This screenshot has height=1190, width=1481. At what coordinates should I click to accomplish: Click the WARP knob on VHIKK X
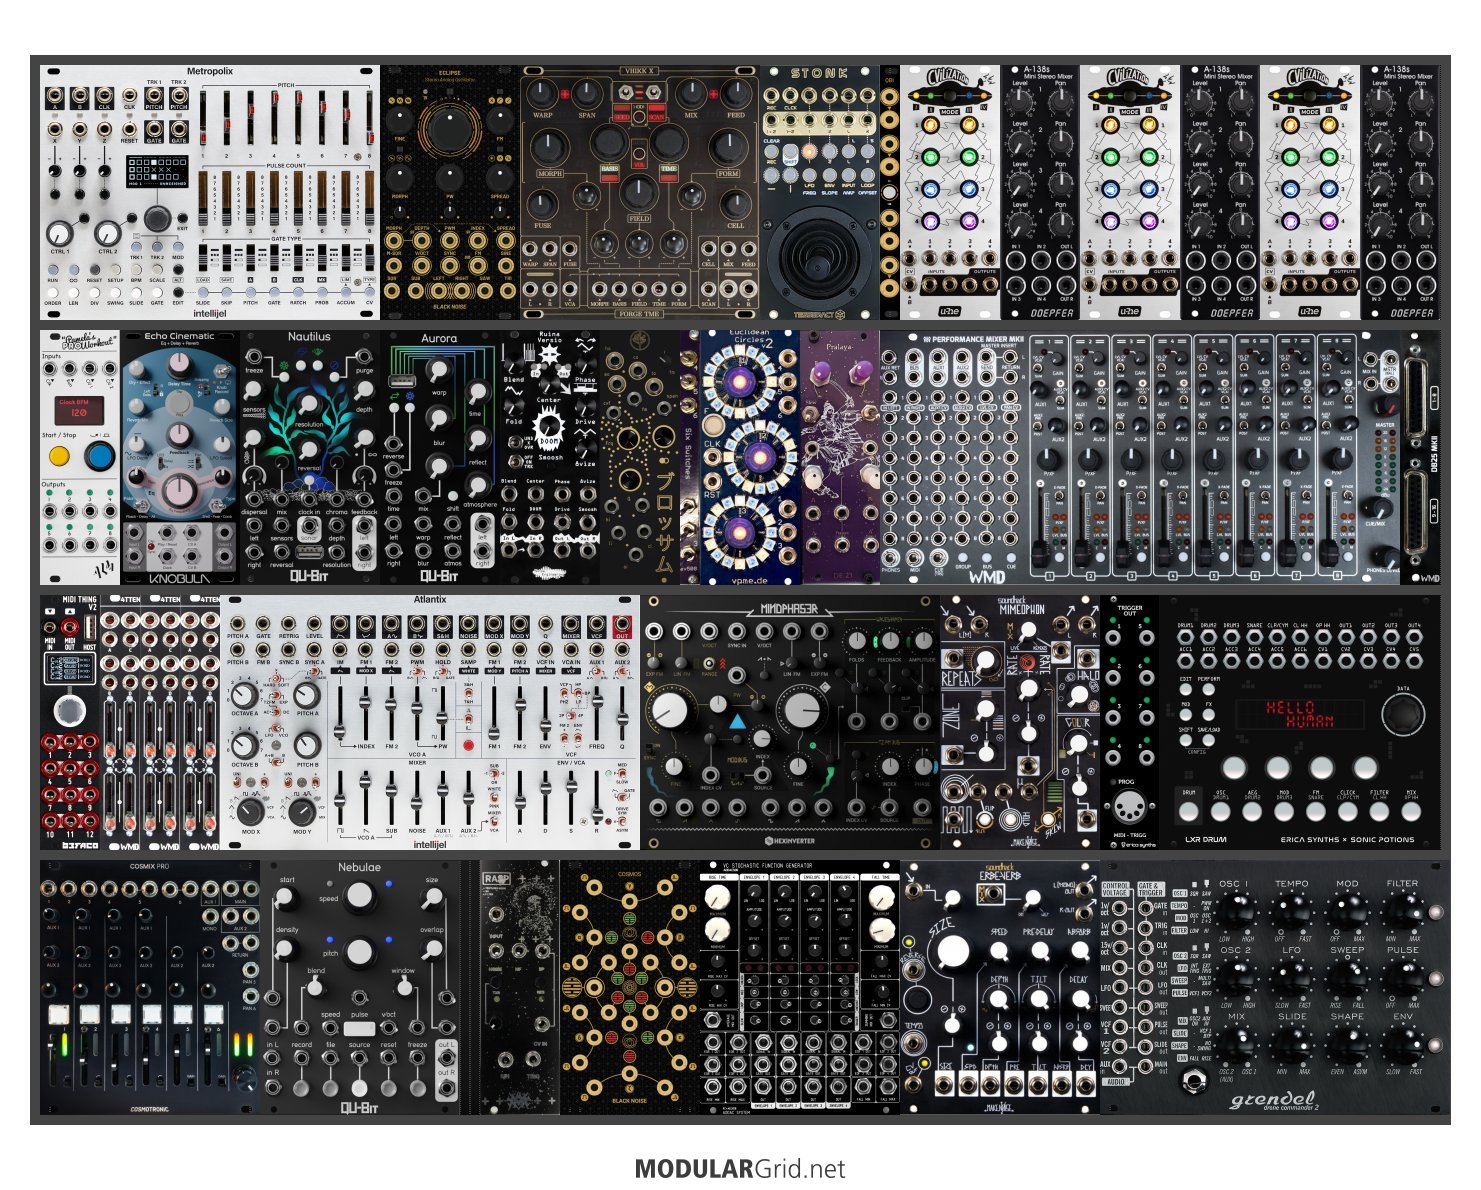click(x=542, y=94)
